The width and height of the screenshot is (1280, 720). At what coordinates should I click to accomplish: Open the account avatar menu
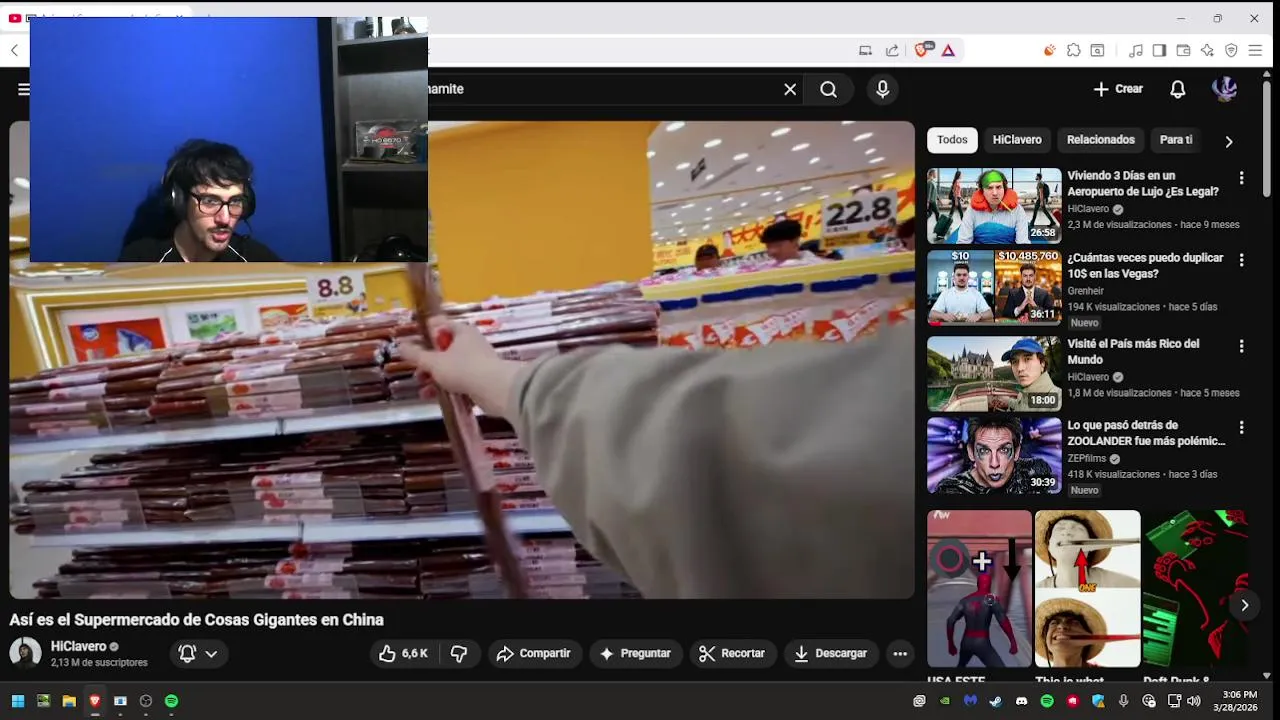pos(1225,89)
